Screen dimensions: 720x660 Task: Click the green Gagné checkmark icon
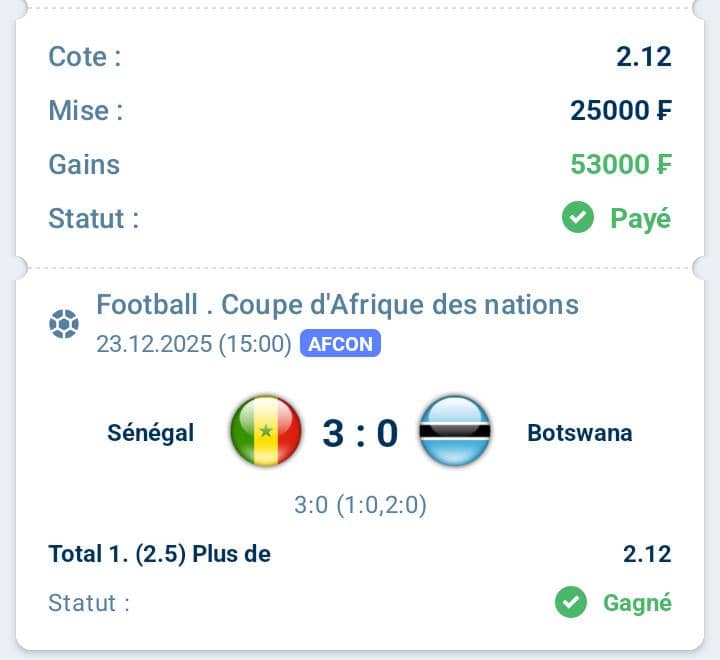pyautogui.click(x=570, y=603)
